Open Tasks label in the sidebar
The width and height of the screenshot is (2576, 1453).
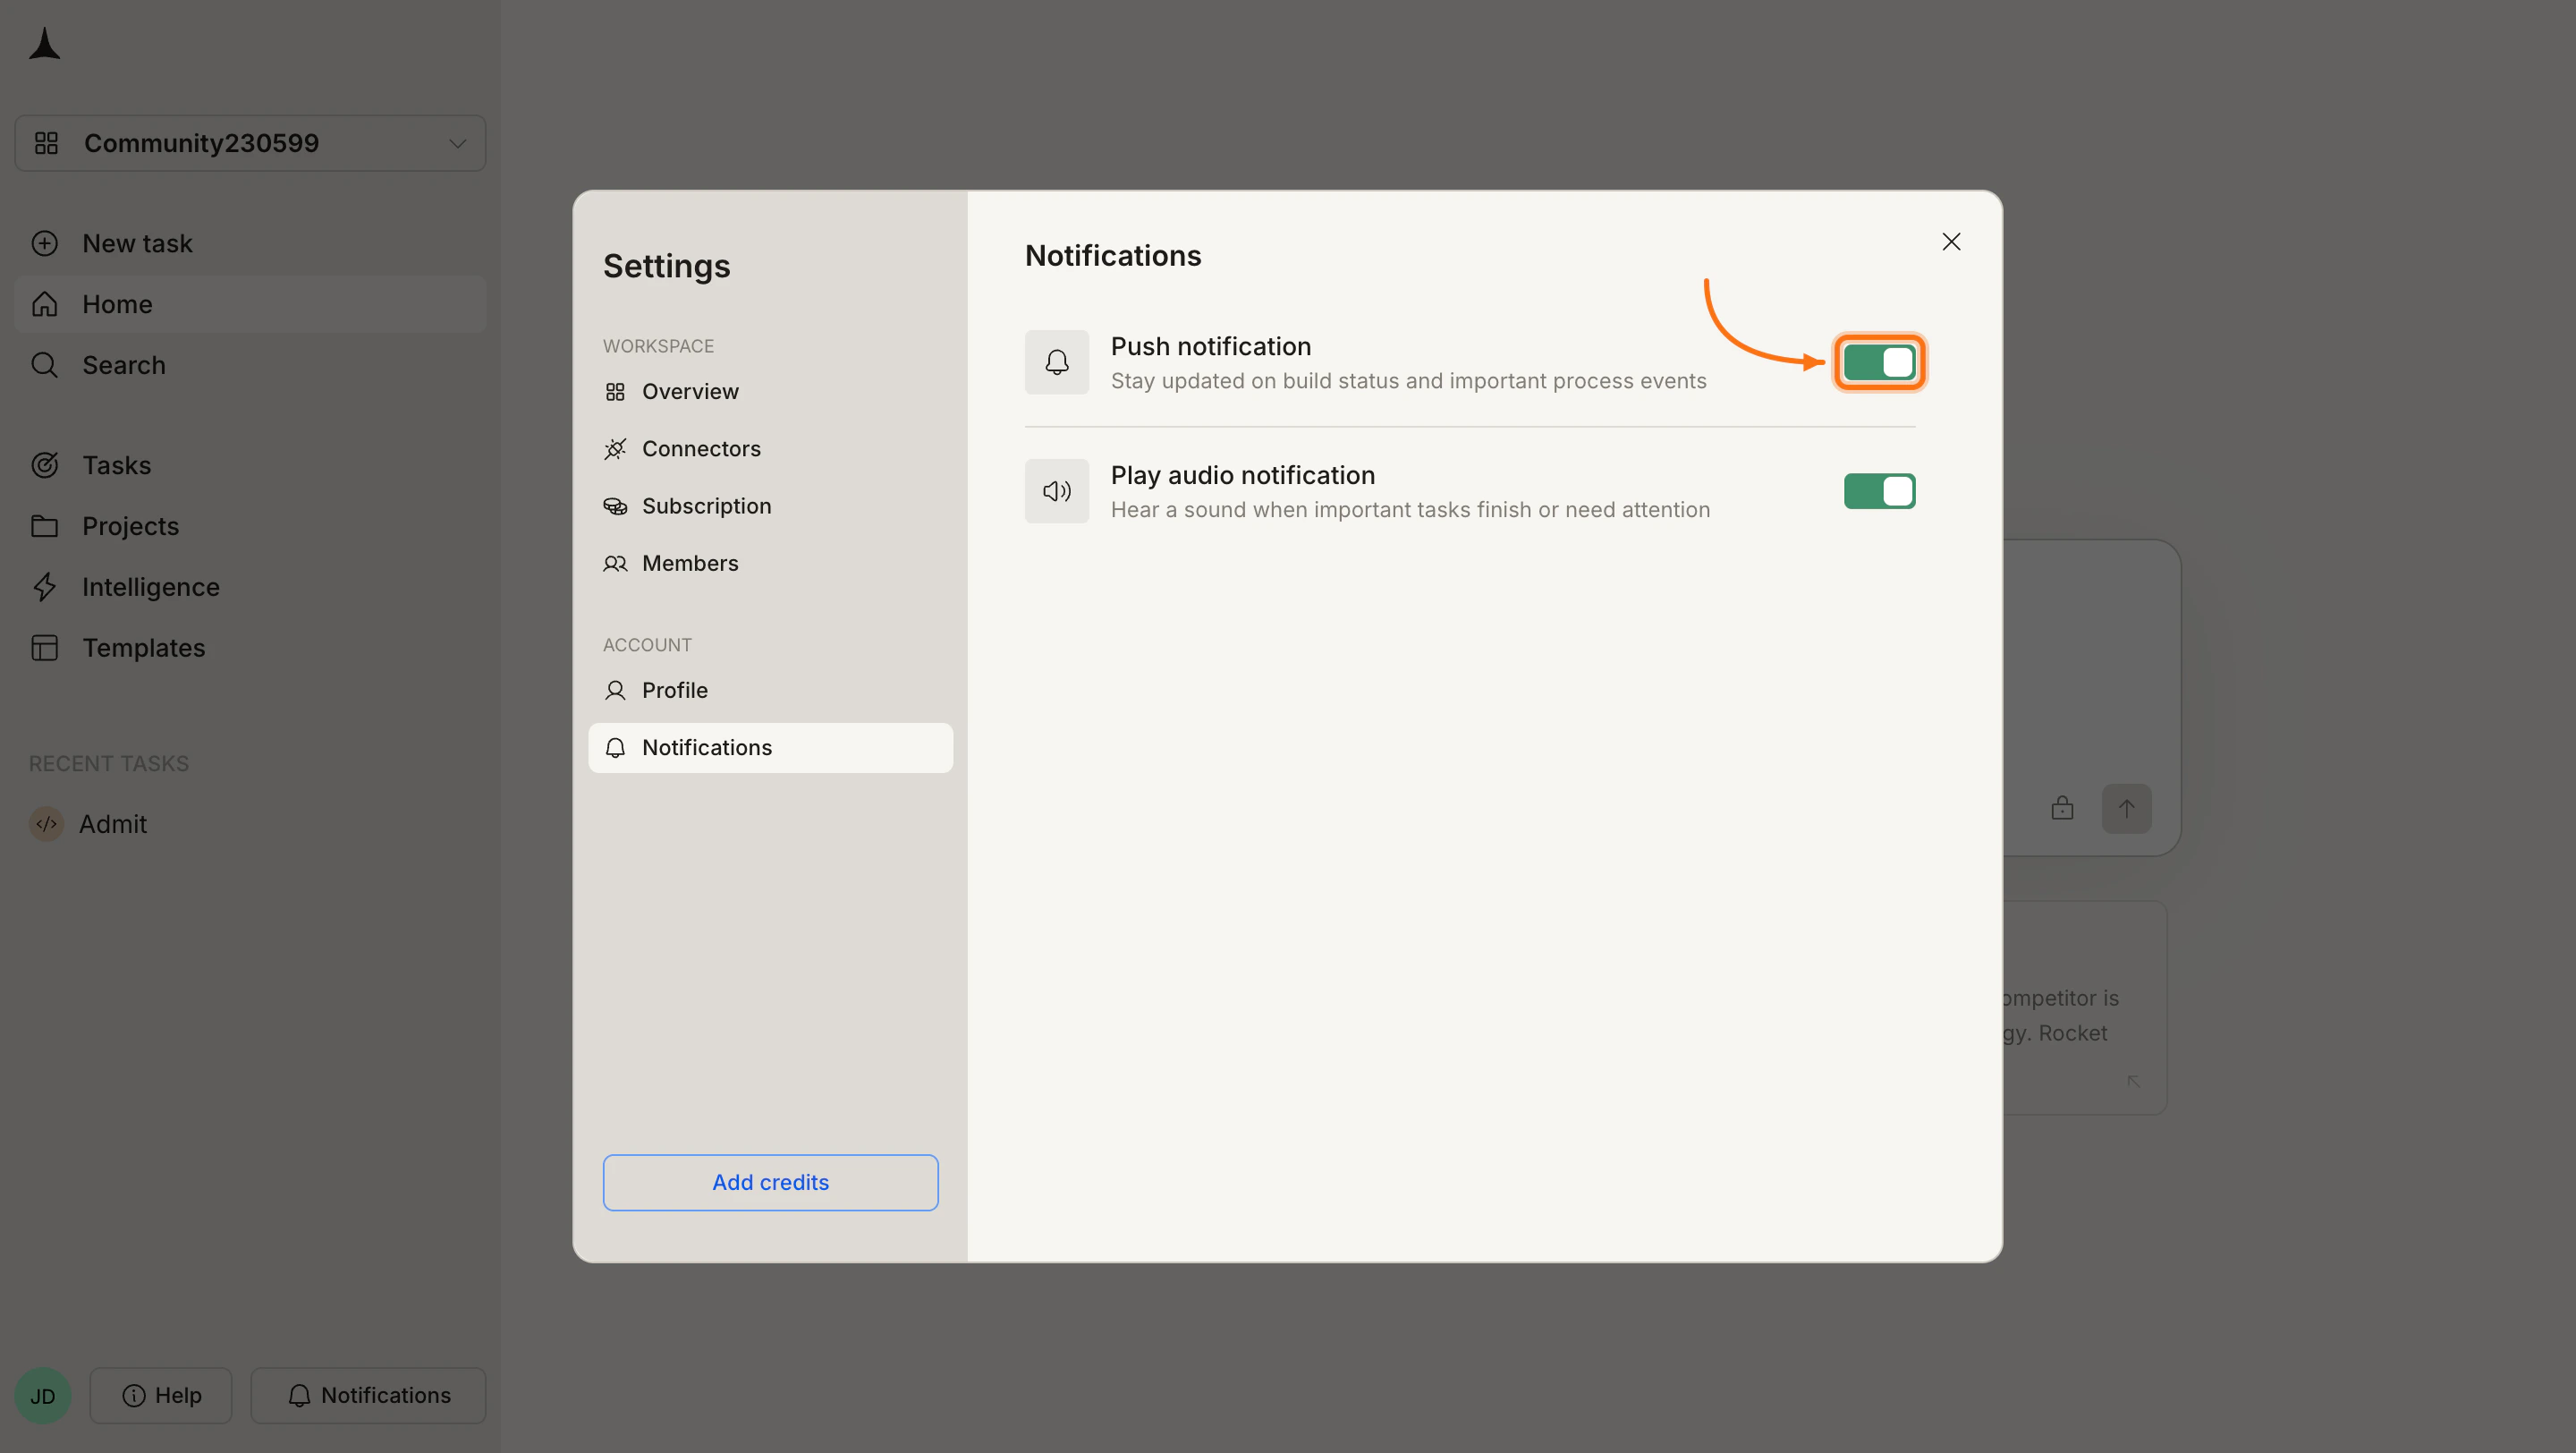coord(116,465)
